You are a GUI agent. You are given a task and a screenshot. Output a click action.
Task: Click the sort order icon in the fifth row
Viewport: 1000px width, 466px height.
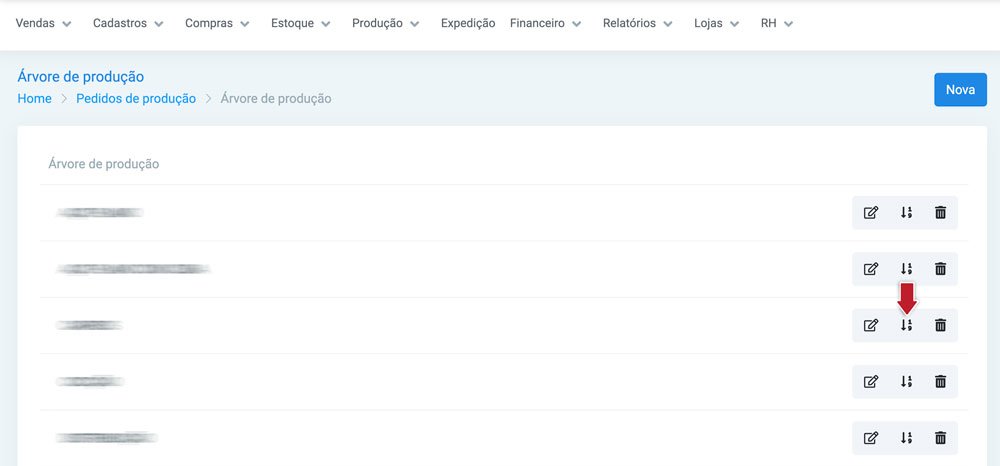pyautogui.click(x=906, y=438)
